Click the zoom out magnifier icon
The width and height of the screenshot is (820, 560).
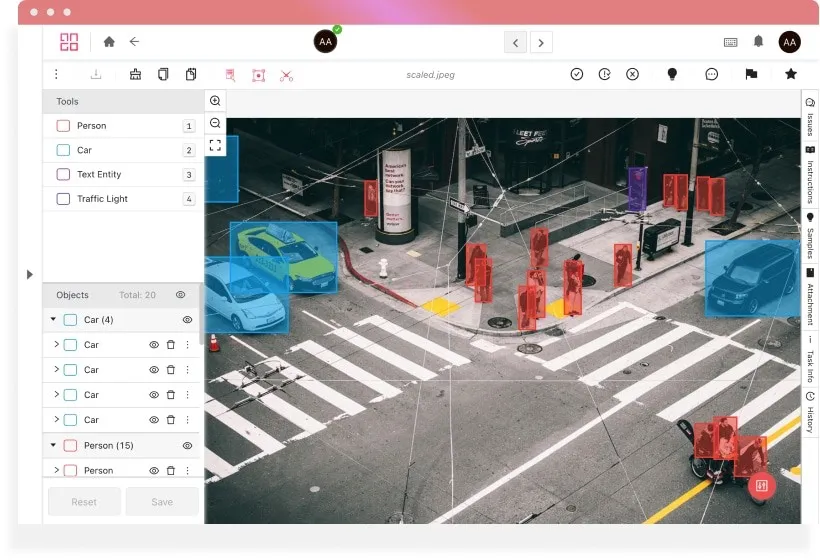[x=215, y=123]
